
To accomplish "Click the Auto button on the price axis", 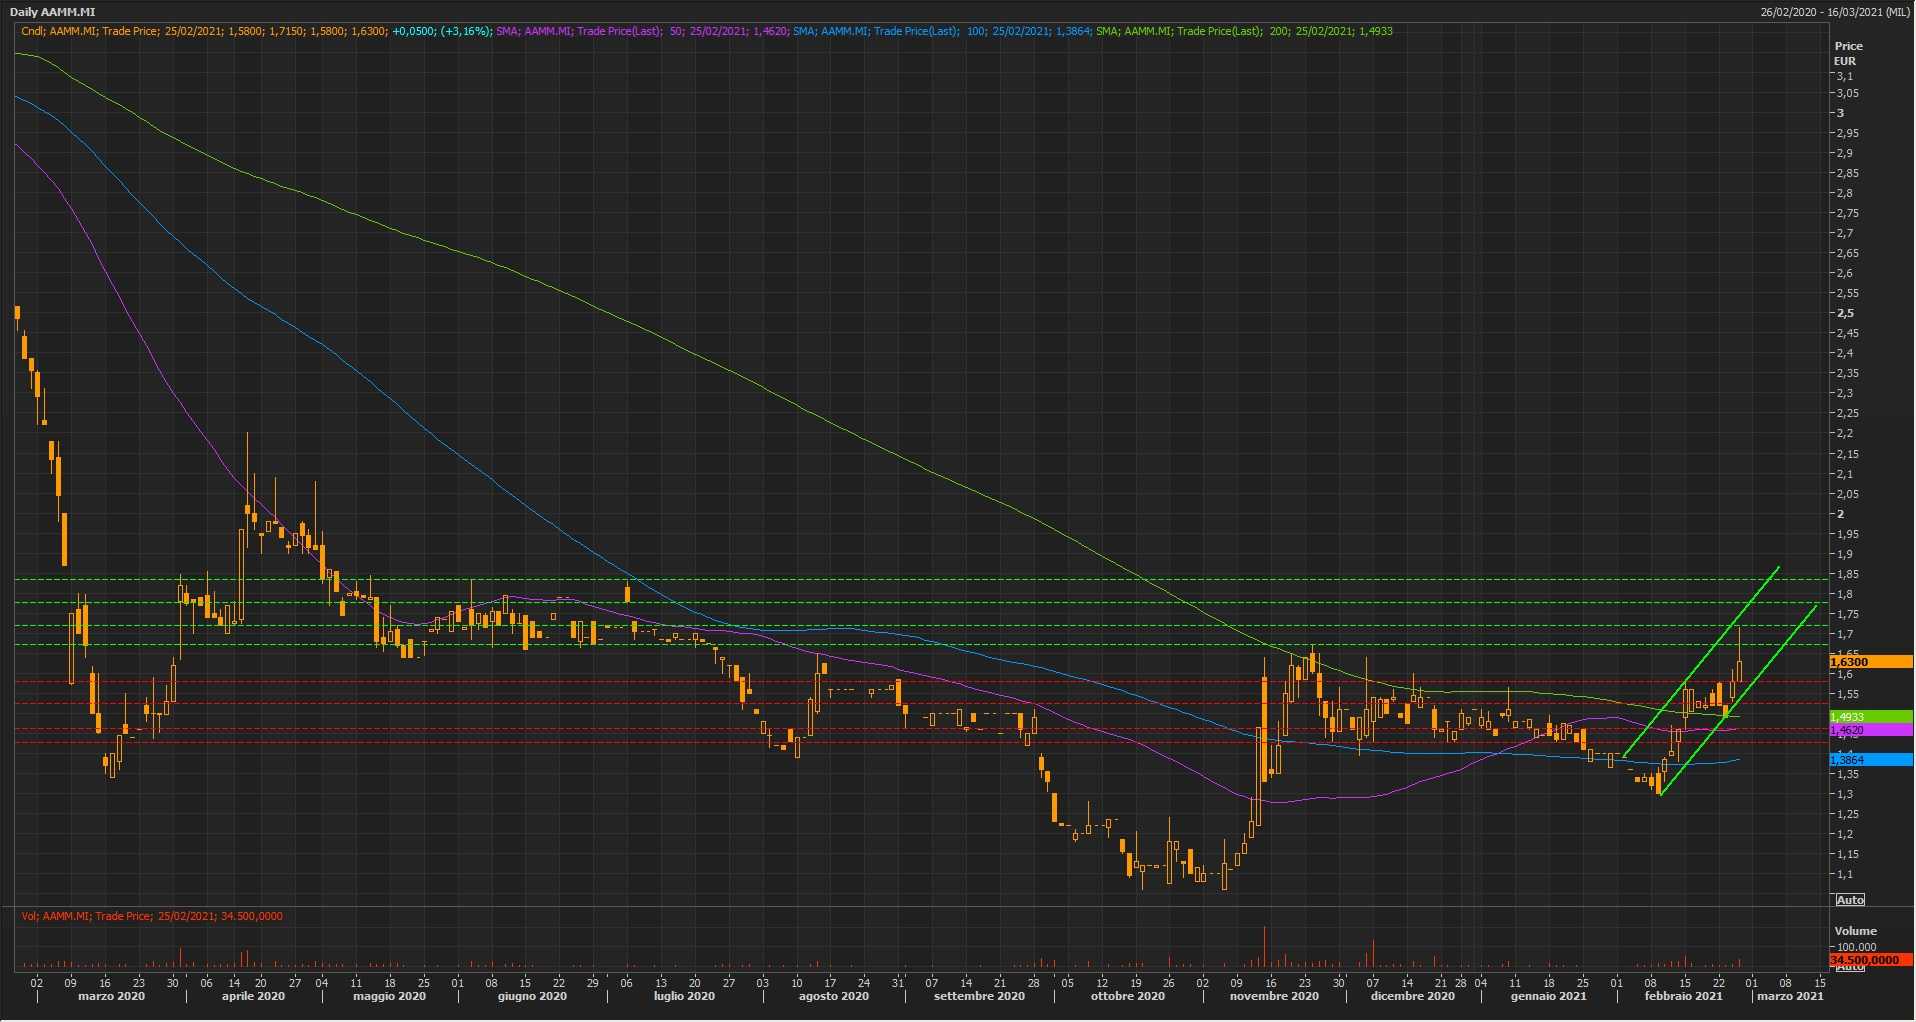I will (1850, 900).
